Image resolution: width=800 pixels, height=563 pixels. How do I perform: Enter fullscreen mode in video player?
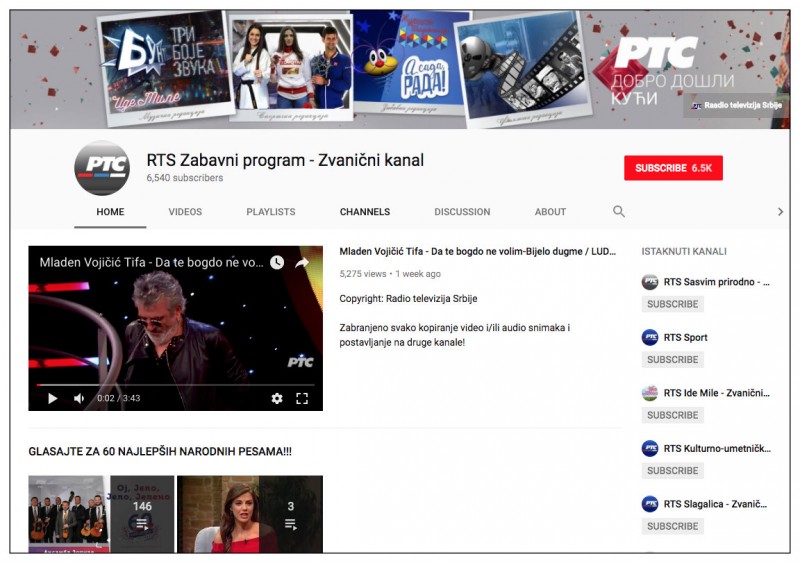(x=302, y=398)
